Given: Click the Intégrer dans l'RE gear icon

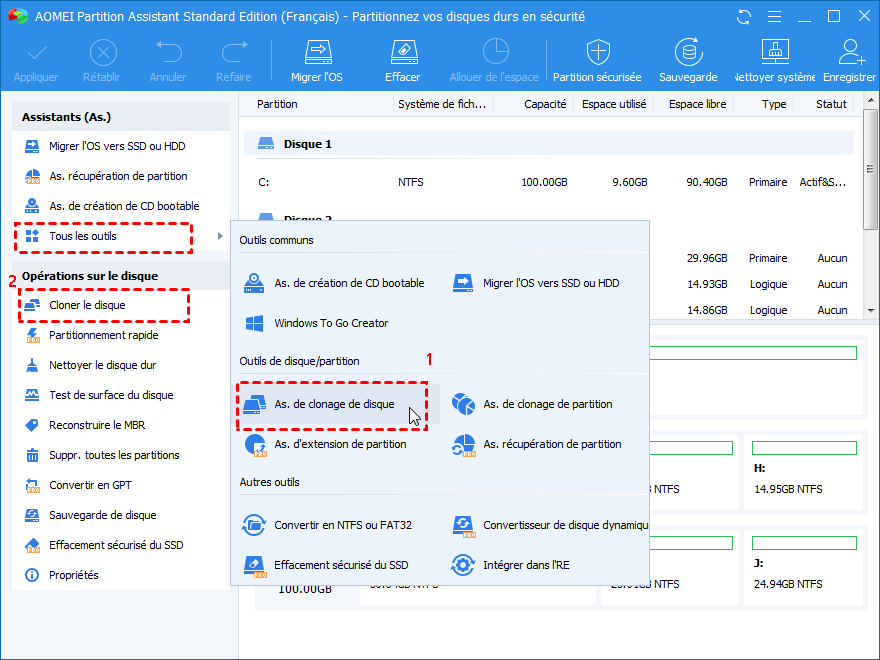Looking at the screenshot, I should (x=463, y=565).
